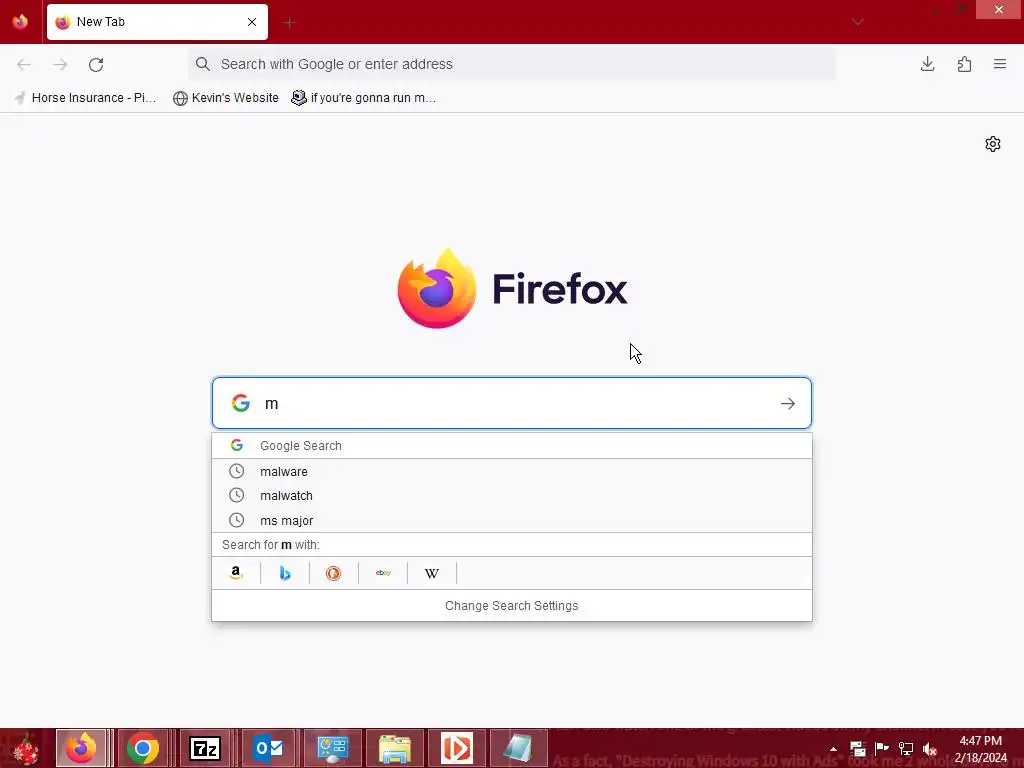1024x768 pixels.
Task: Click the Start button orb
Action: pos(25,748)
